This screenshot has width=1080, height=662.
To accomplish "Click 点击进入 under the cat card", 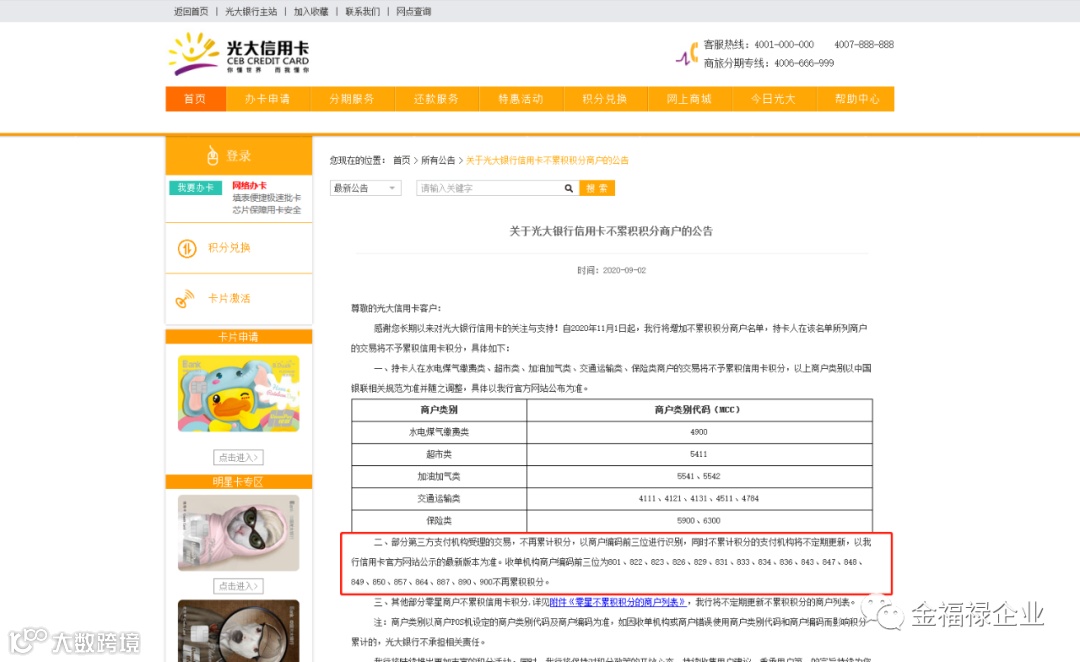I will click(238, 586).
